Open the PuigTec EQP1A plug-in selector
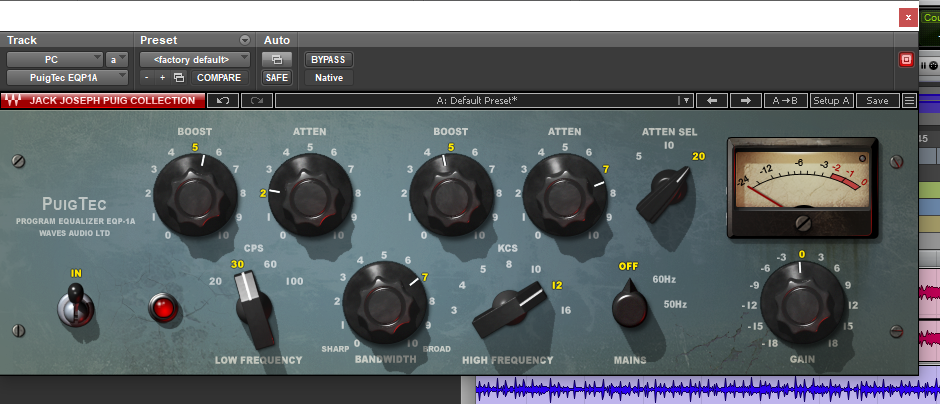This screenshot has height=404, width=940. 67,77
